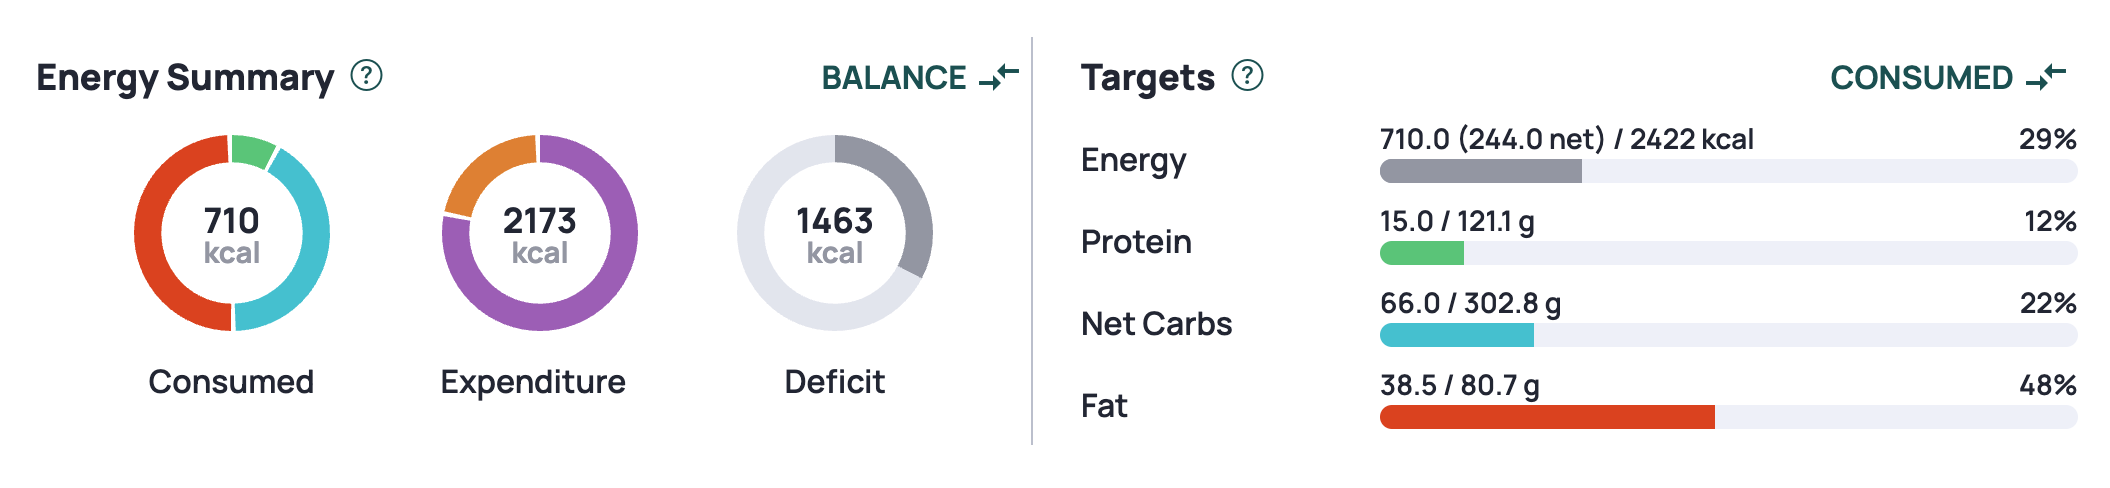Viewport: 2110px width, 488px height.
Task: Open the Fat target row label
Action: 1104,406
